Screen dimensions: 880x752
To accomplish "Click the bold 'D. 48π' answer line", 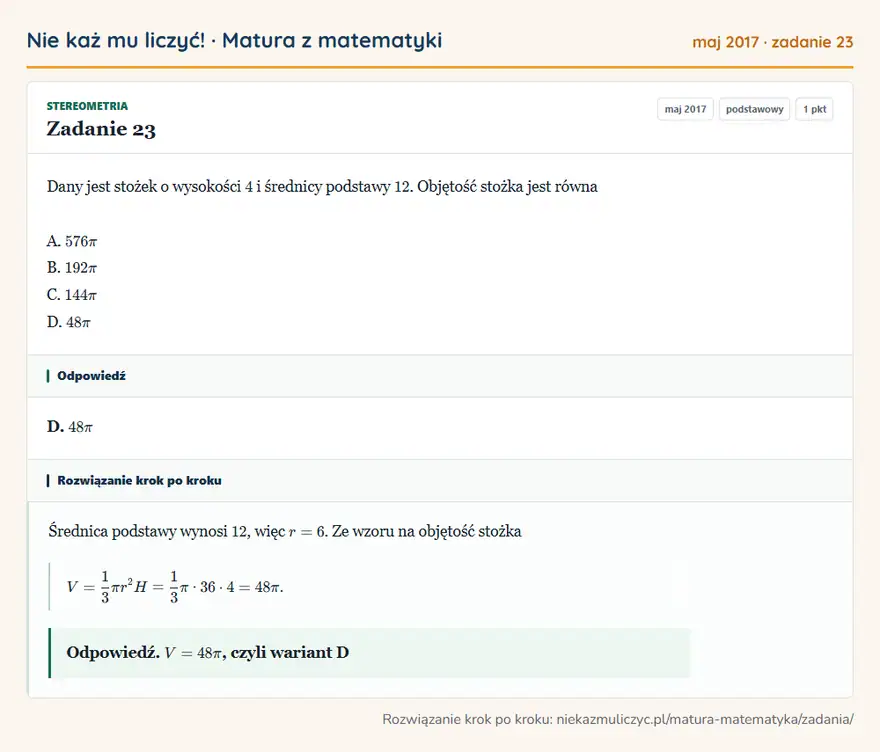I will 70,427.
